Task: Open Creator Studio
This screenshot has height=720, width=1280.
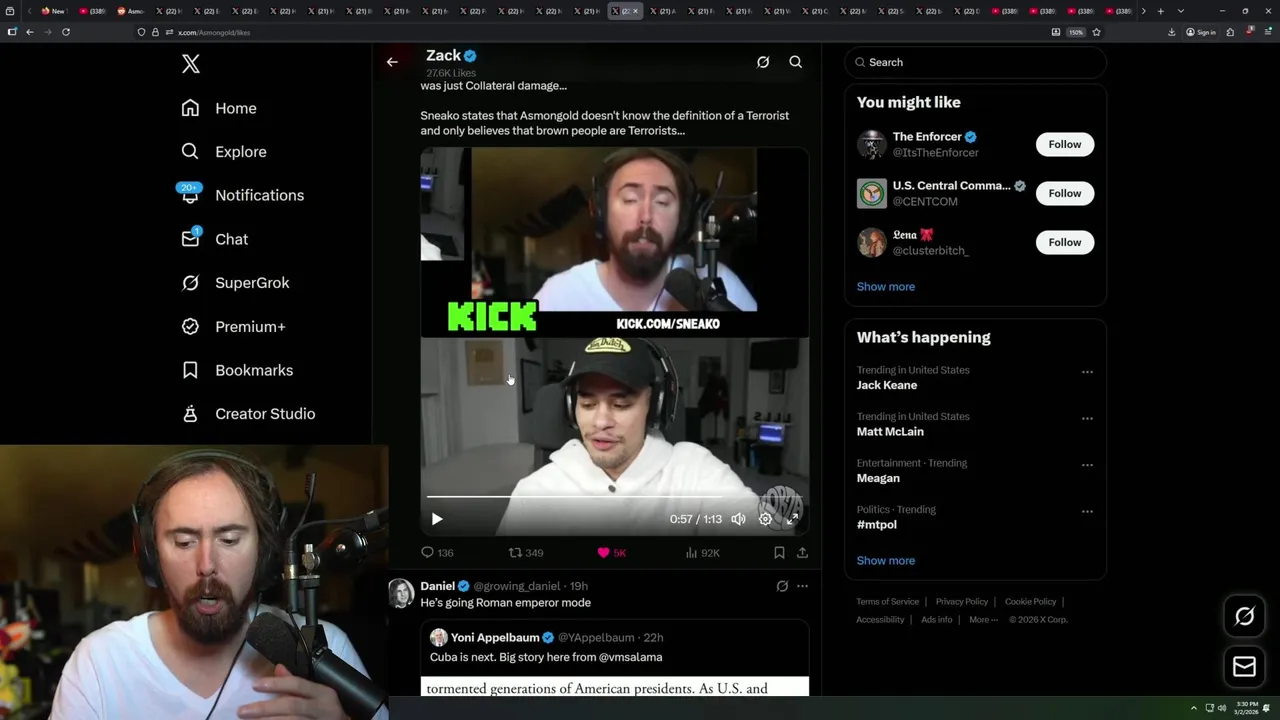Action: [x=248, y=414]
